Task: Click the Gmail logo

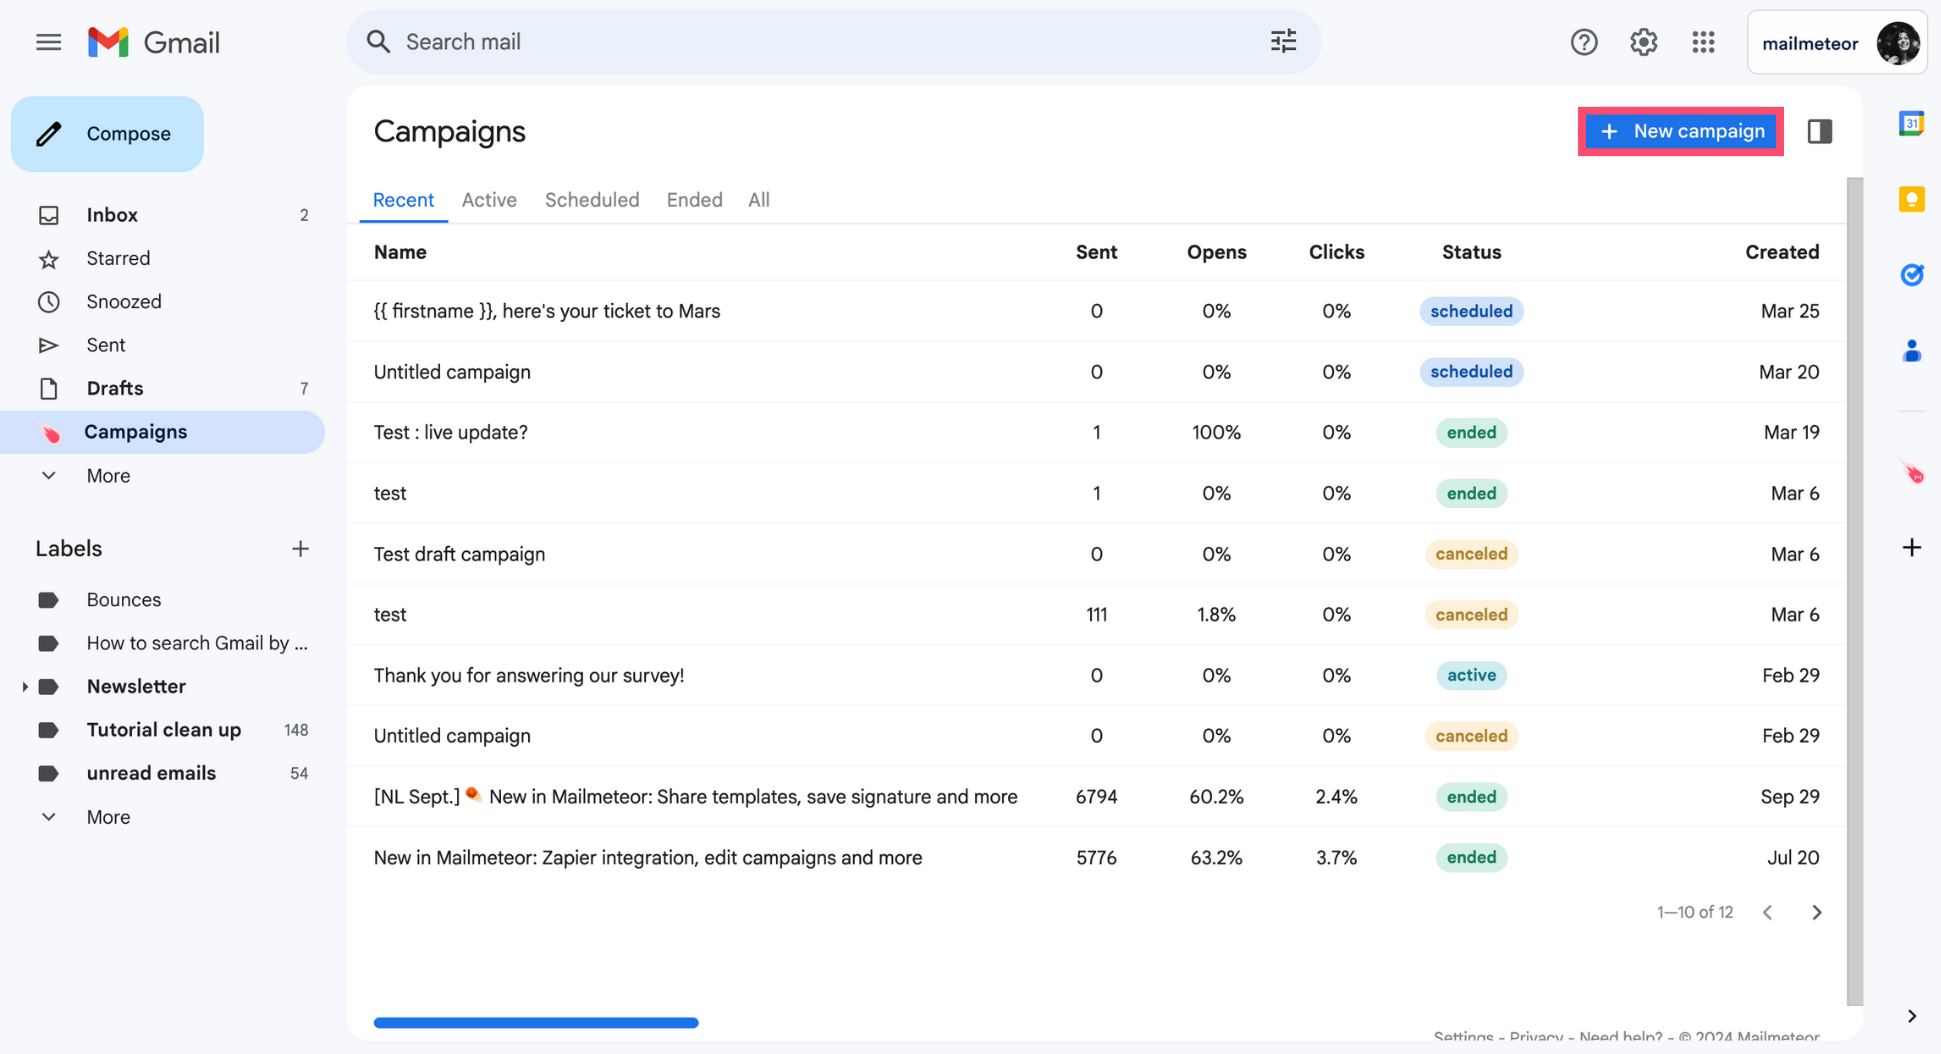Action: pyautogui.click(x=154, y=42)
